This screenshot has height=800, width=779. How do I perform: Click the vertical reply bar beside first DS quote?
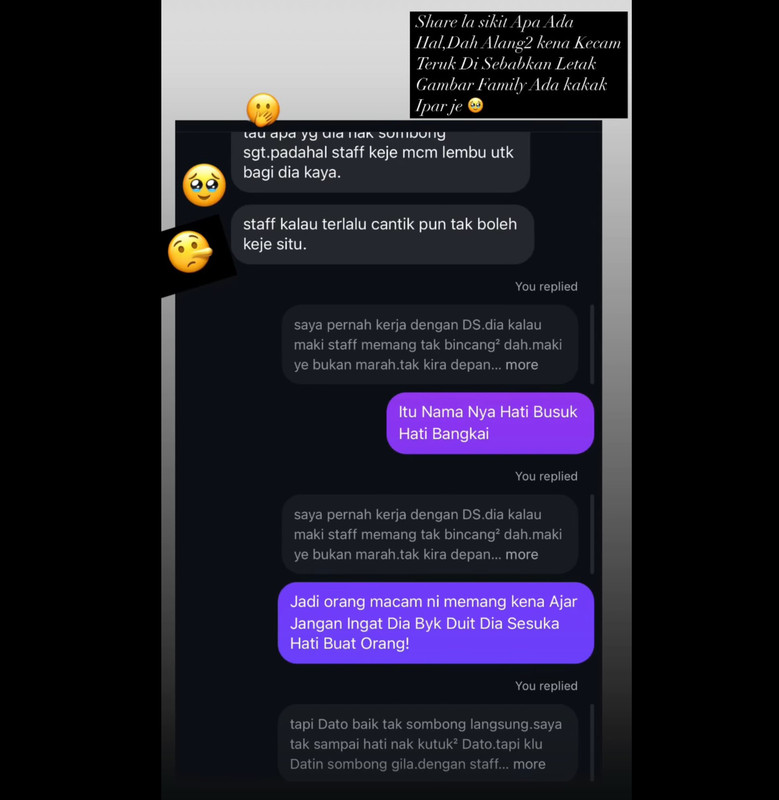(592, 344)
